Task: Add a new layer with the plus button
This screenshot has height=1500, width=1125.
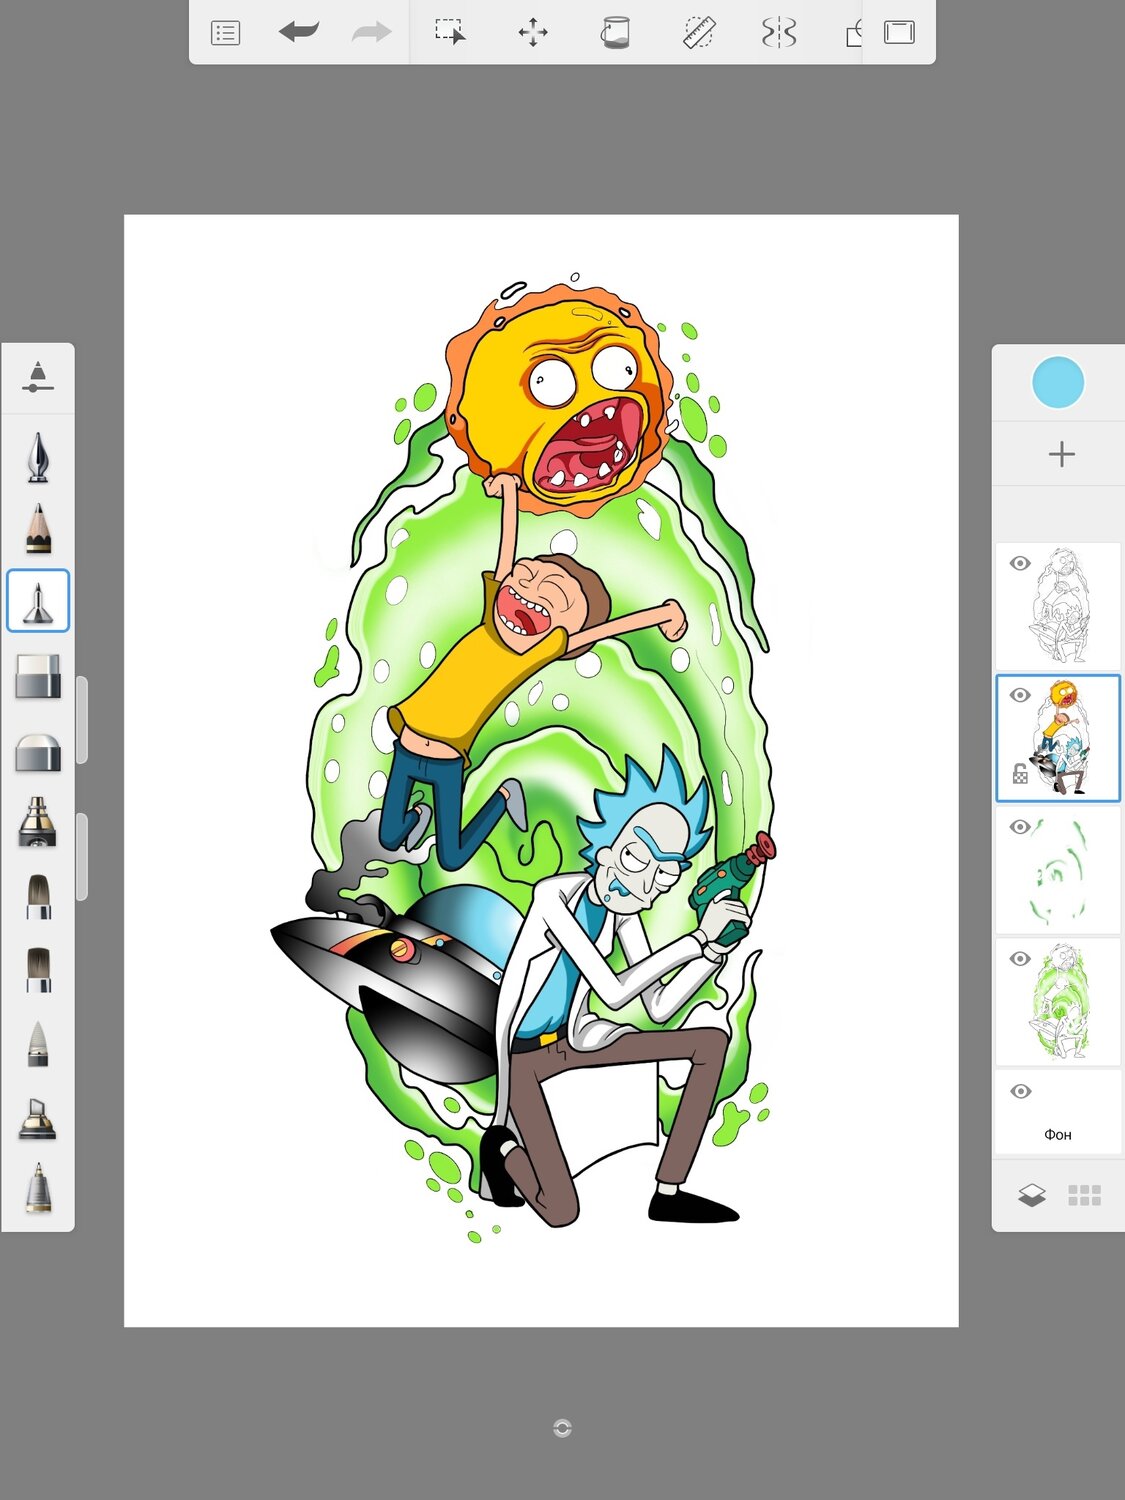Action: pyautogui.click(x=1061, y=454)
